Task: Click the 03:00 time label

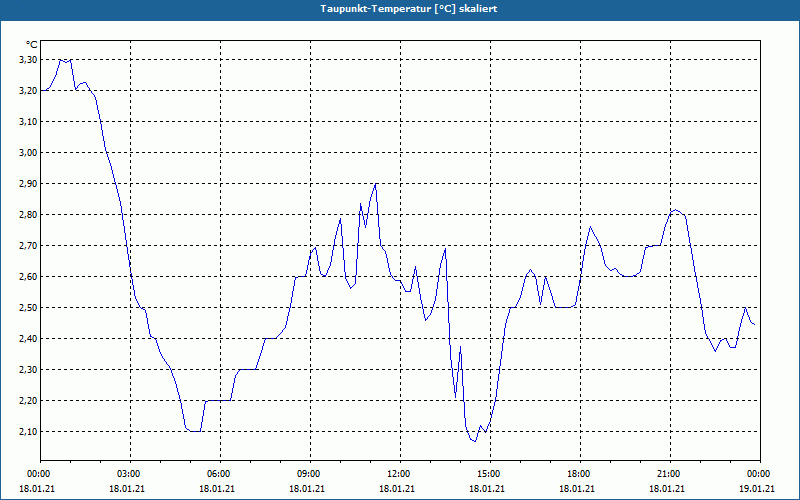Action: tap(131, 474)
